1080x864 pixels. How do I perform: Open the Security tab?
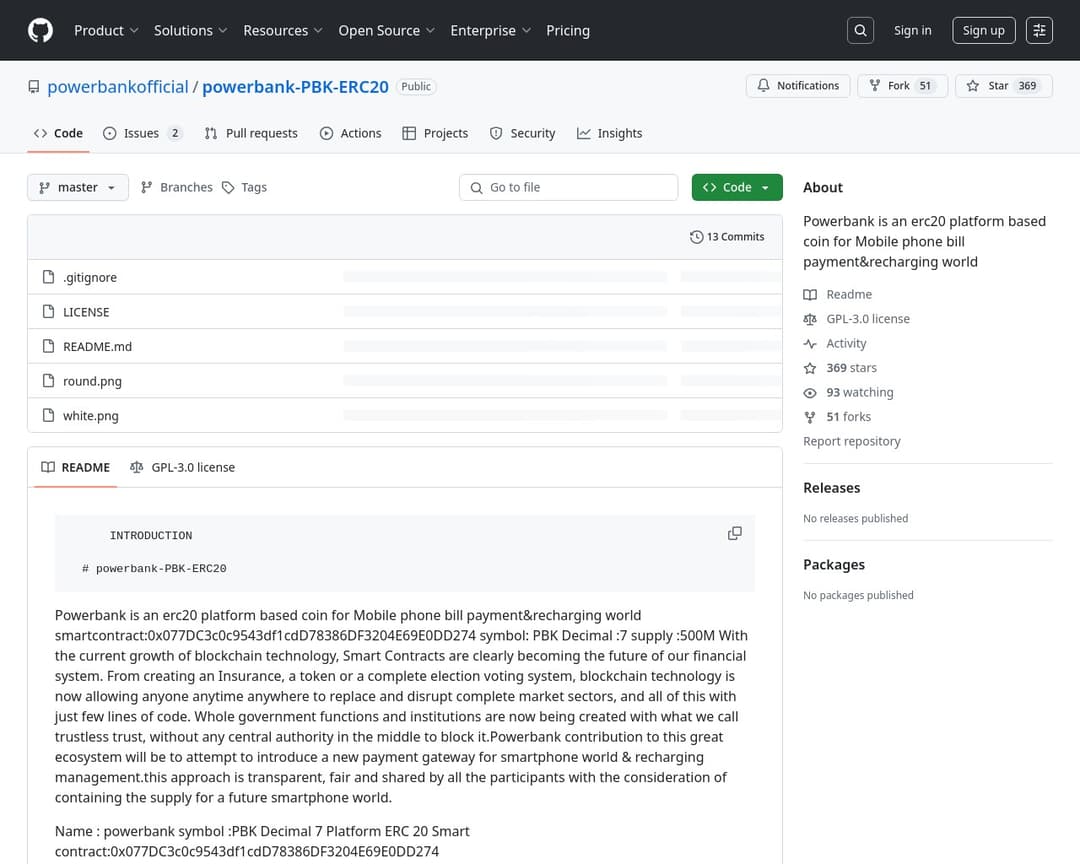point(523,133)
